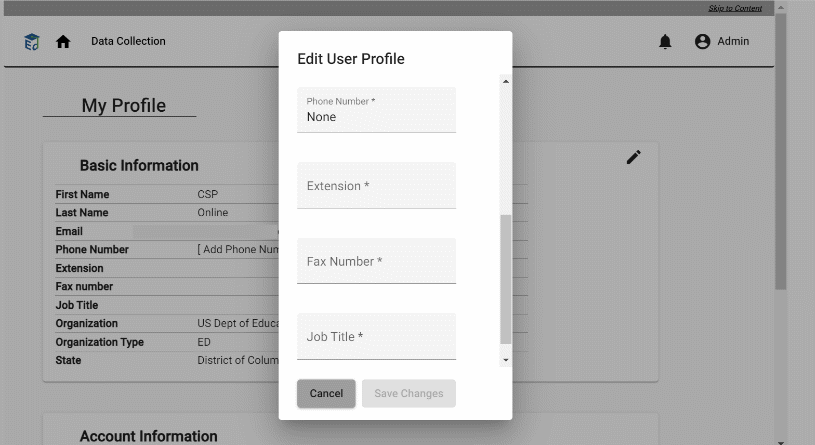Click the dialog scrollbar thumb
Viewport: 815px width, 445px height.
point(505,280)
